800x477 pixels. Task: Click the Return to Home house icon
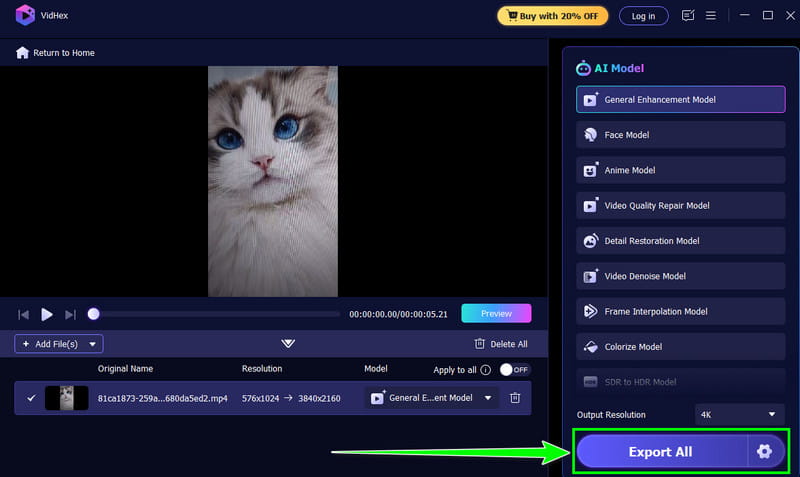(x=22, y=53)
